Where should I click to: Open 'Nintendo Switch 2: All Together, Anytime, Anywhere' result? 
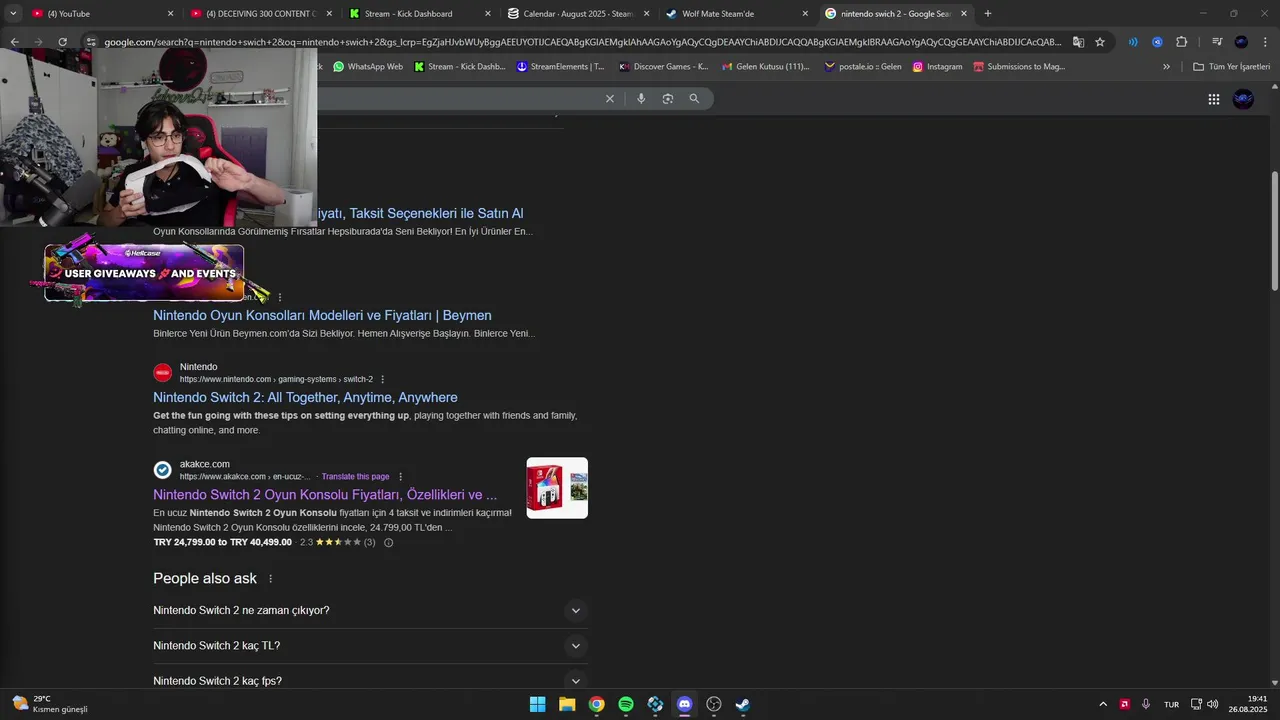pyautogui.click(x=305, y=398)
